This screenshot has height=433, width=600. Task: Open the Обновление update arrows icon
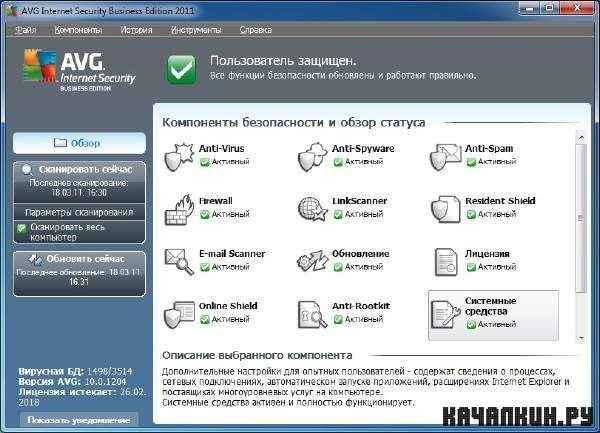coord(313,261)
